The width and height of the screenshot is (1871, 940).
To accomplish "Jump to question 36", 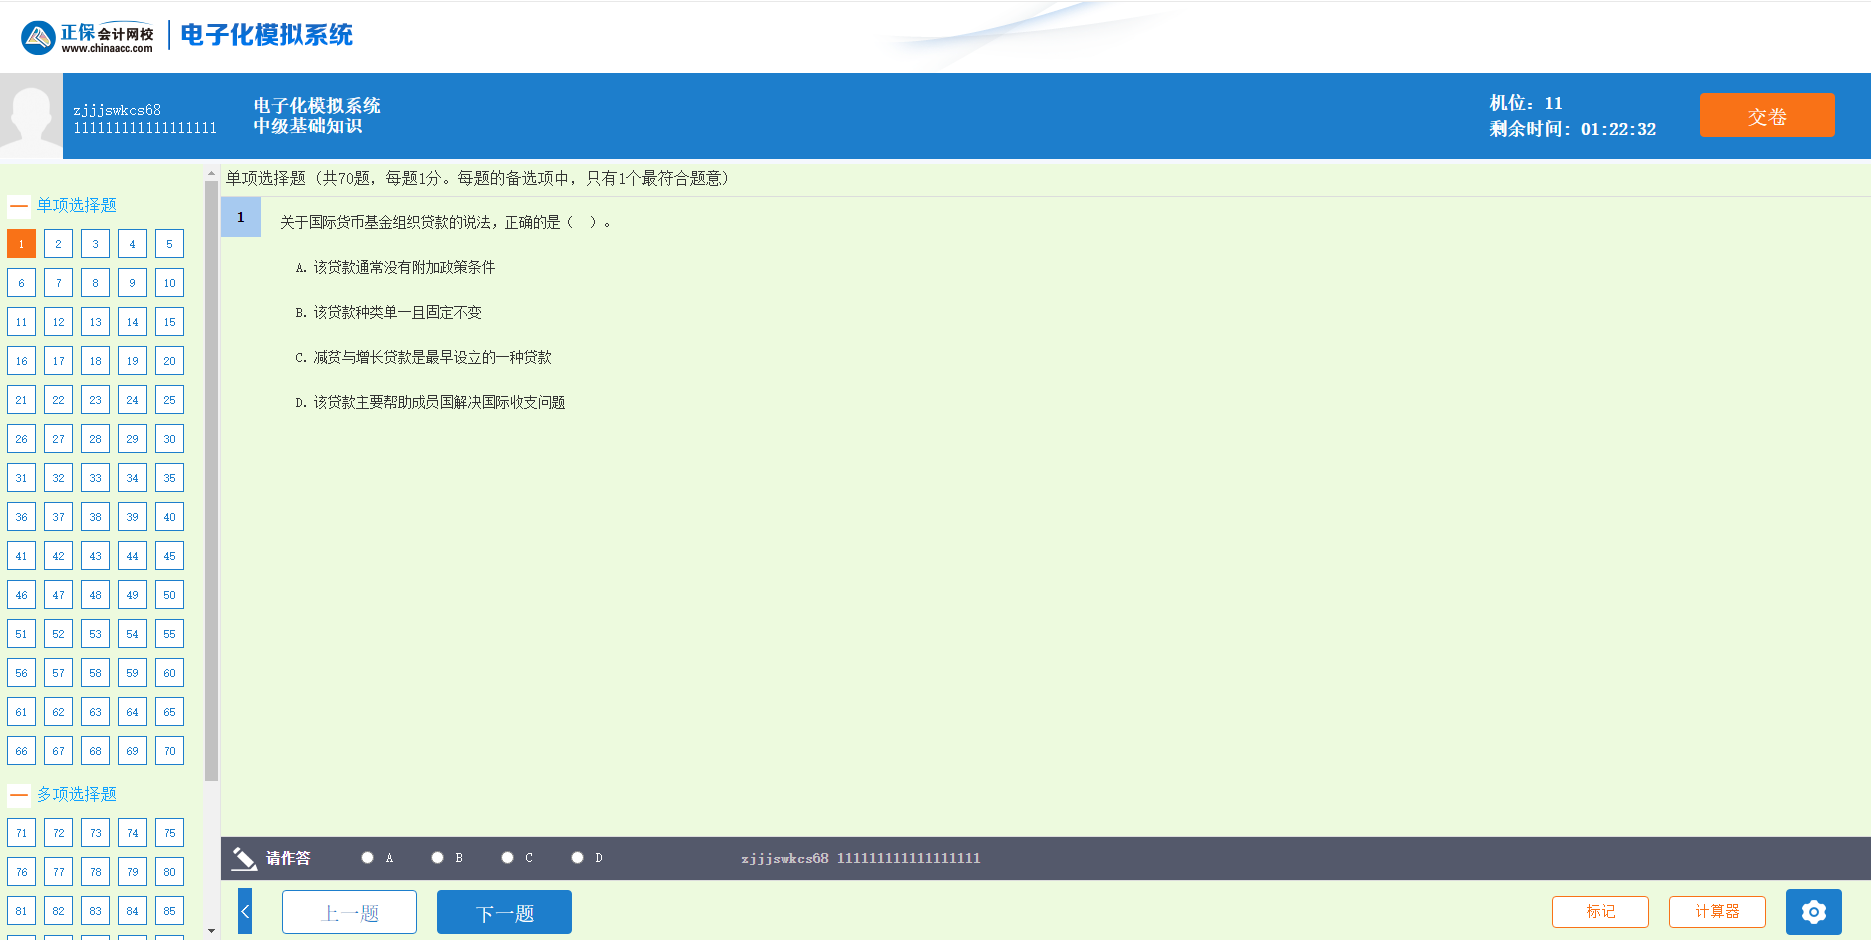I will (21, 517).
